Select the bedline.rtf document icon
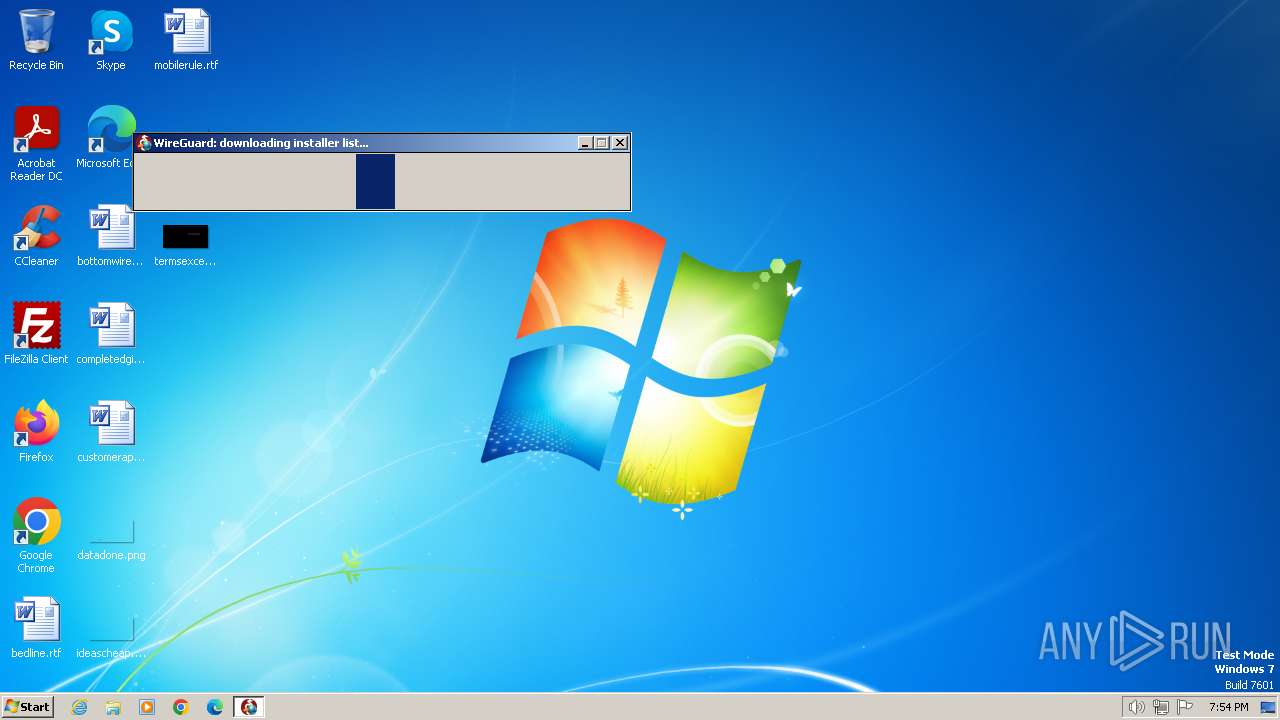This screenshot has height=720, width=1280. [x=36, y=628]
